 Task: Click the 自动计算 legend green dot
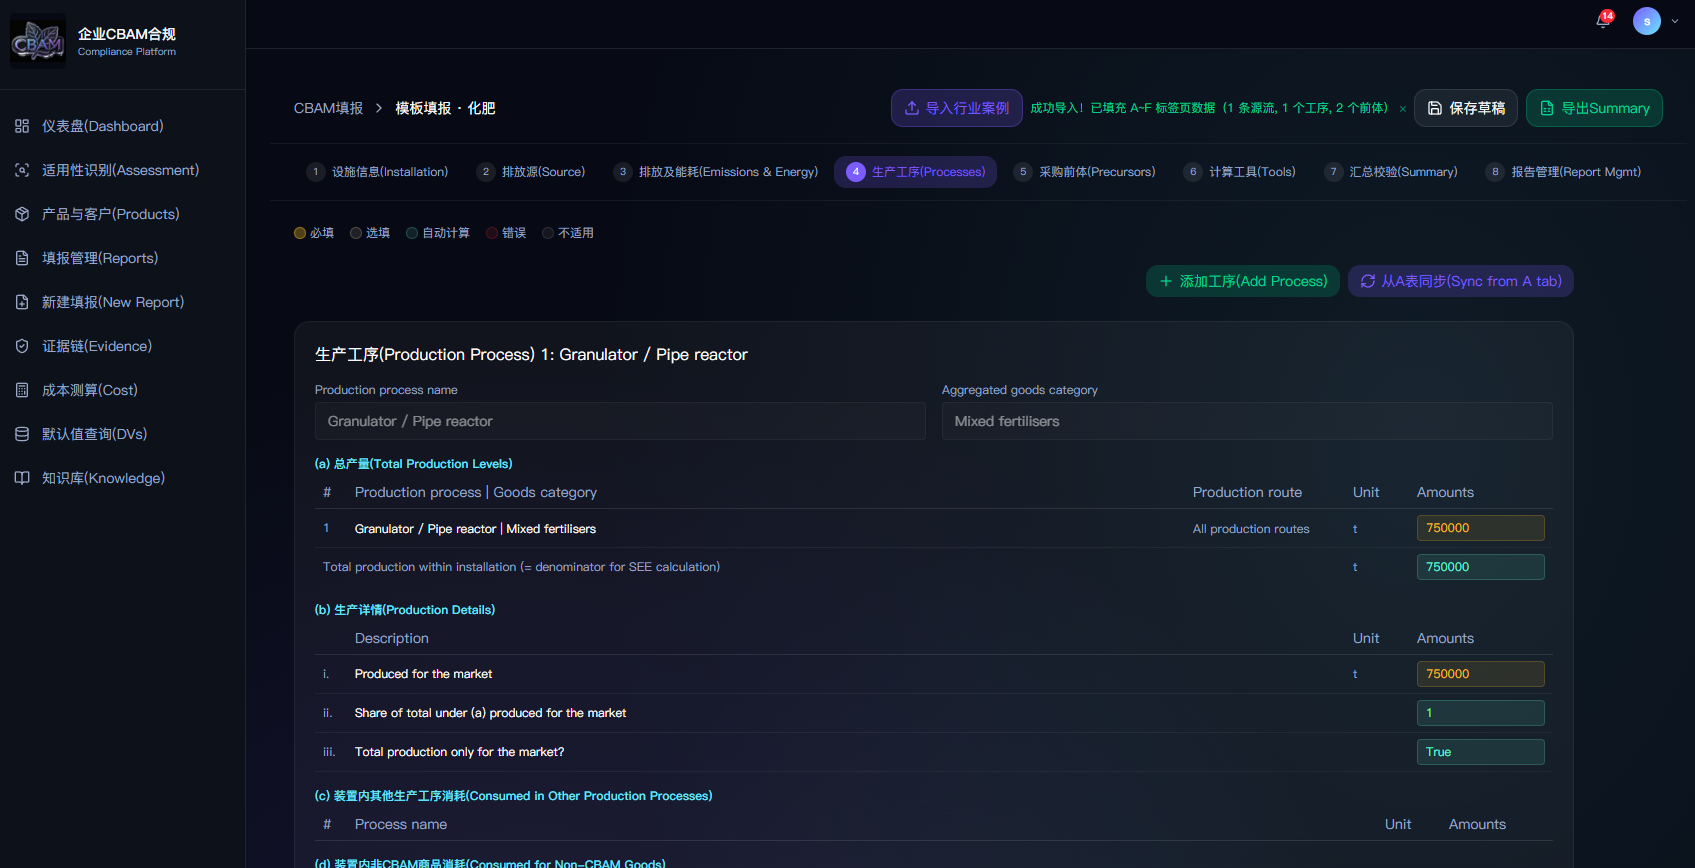click(x=412, y=233)
